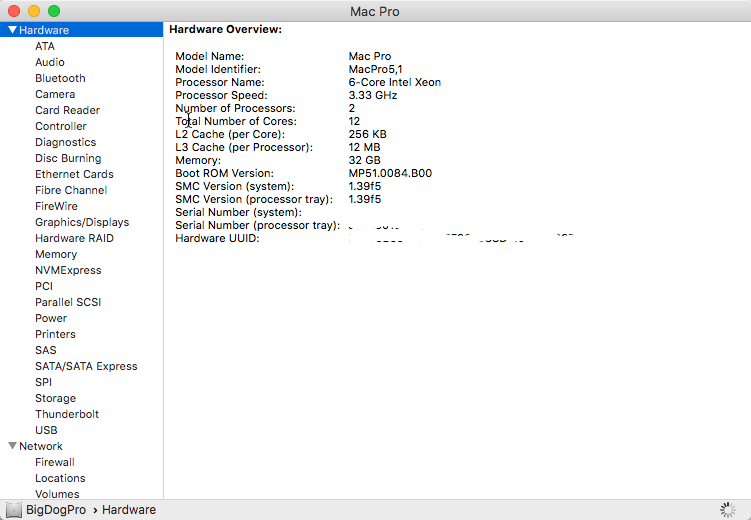Click the 6-Core Intel Xeon value

click(395, 82)
